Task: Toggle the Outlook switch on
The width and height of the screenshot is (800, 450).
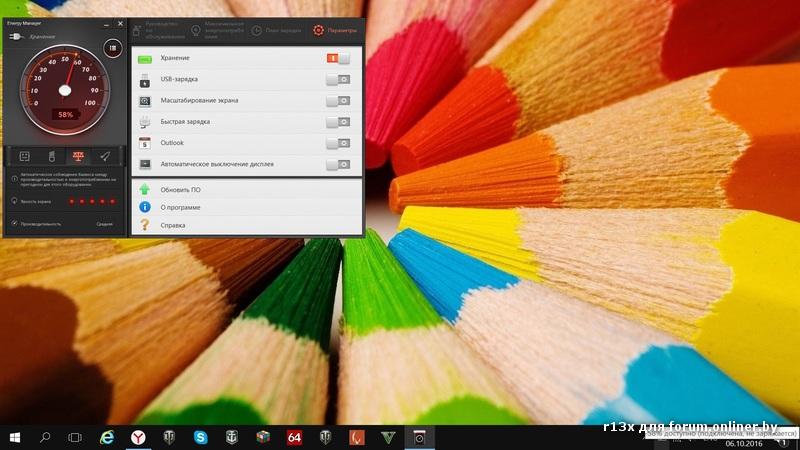Action: (x=338, y=143)
